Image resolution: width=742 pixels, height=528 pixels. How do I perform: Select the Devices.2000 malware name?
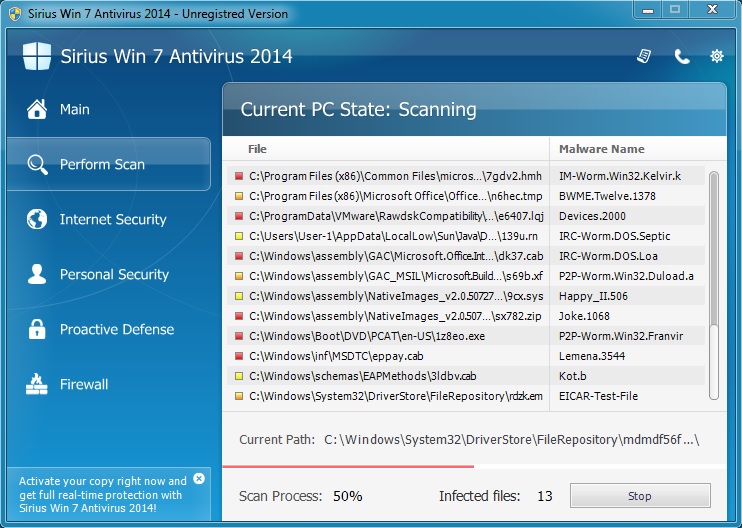592,216
